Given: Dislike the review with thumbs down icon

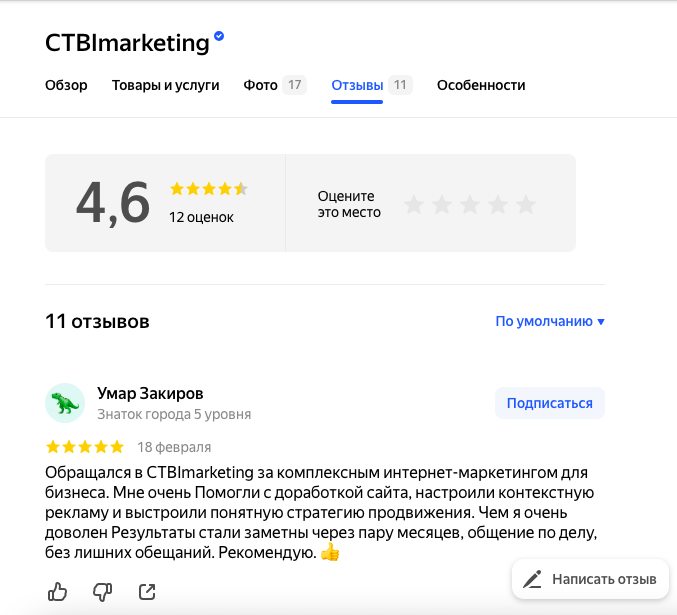Looking at the screenshot, I should coord(102,592).
